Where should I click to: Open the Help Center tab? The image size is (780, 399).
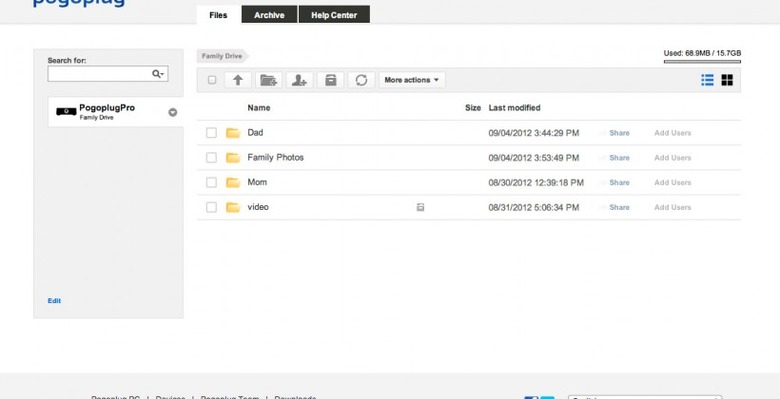[x=334, y=15]
